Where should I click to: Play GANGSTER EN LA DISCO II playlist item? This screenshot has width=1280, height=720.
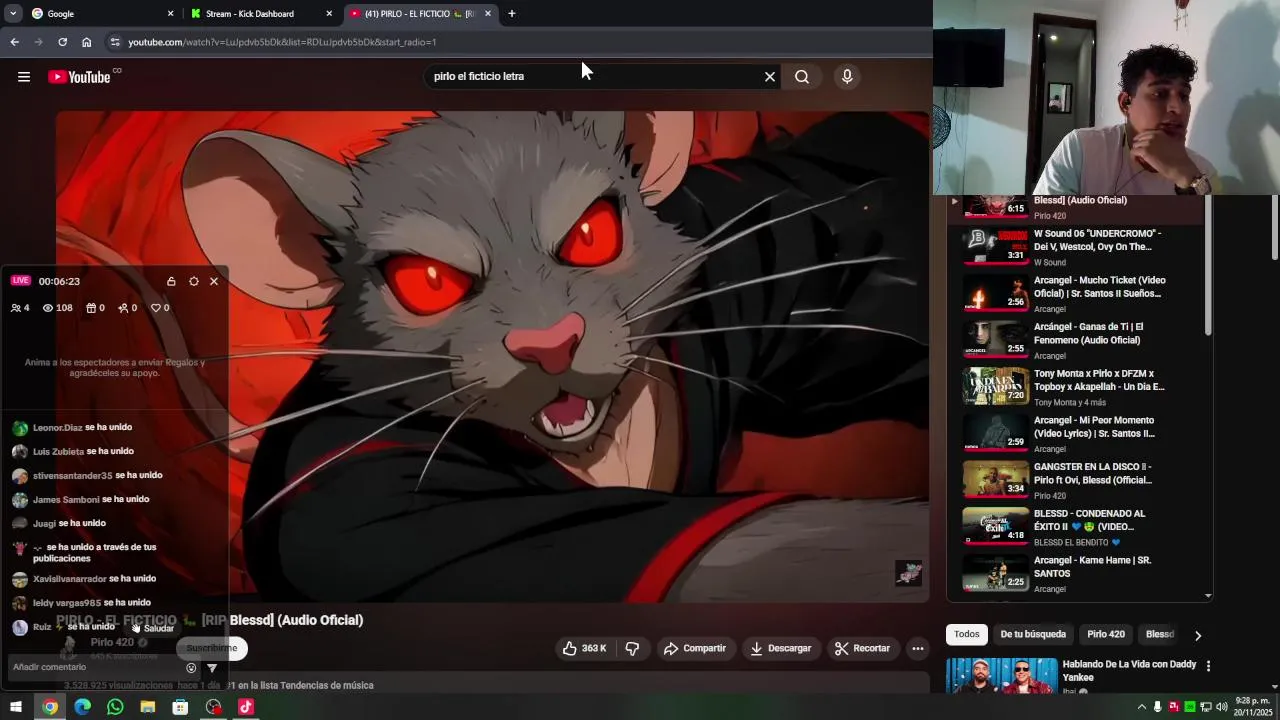tap(1077, 480)
